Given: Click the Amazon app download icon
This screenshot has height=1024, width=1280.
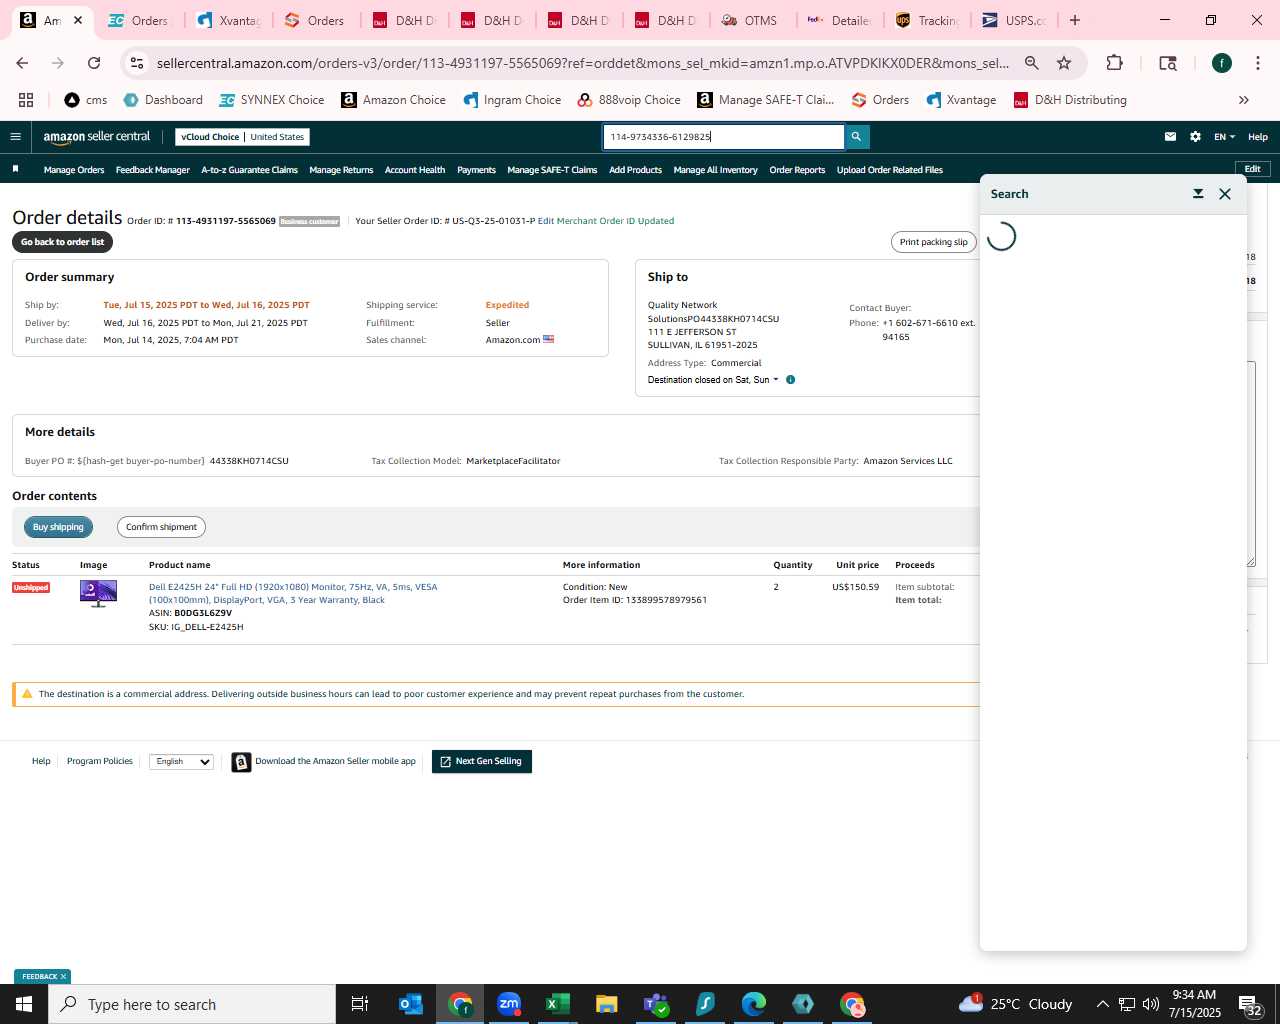Looking at the screenshot, I should pyautogui.click(x=241, y=762).
